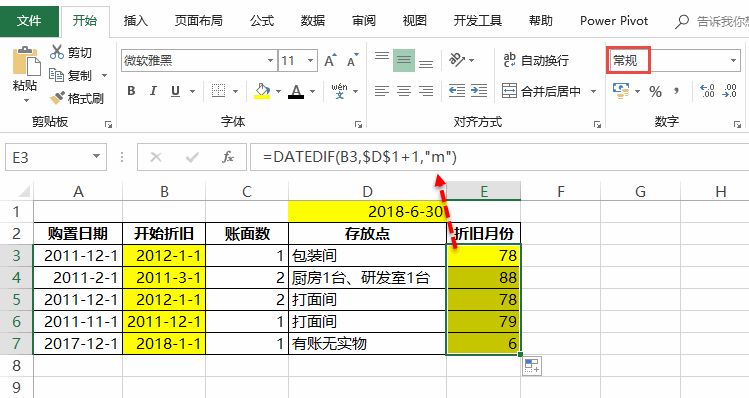The height and width of the screenshot is (398, 749).
Task: Expand the underline style arrow
Action: (x=193, y=91)
